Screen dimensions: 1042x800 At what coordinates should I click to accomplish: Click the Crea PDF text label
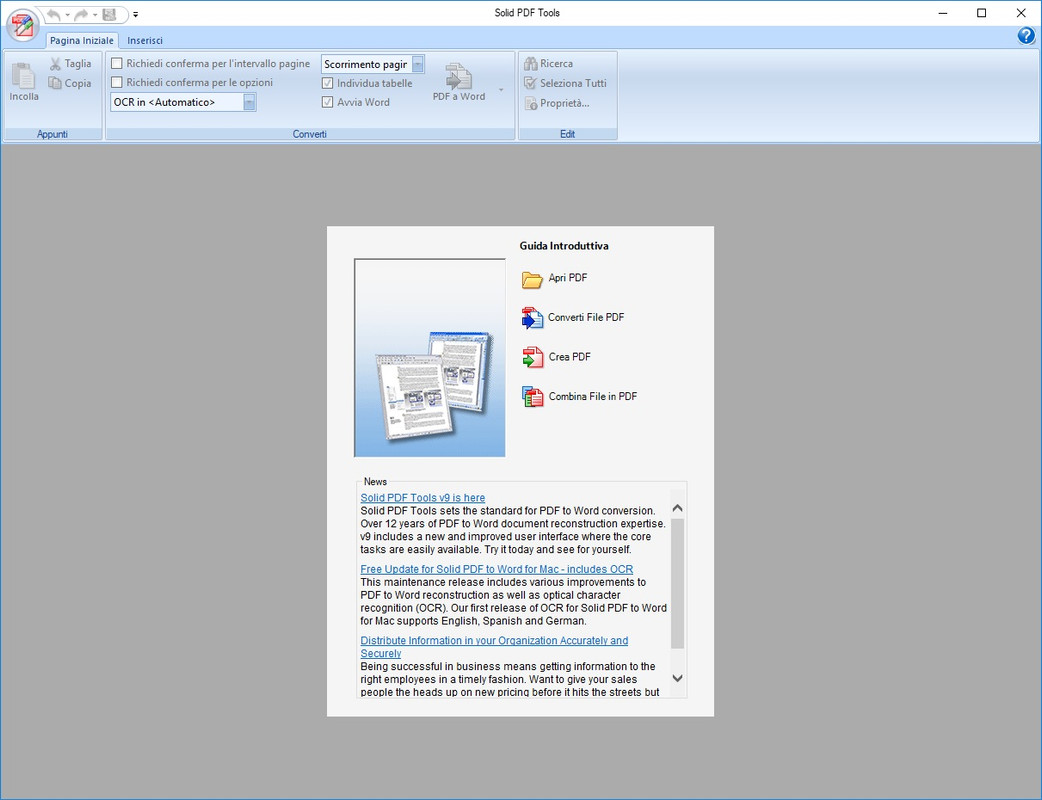(570, 357)
